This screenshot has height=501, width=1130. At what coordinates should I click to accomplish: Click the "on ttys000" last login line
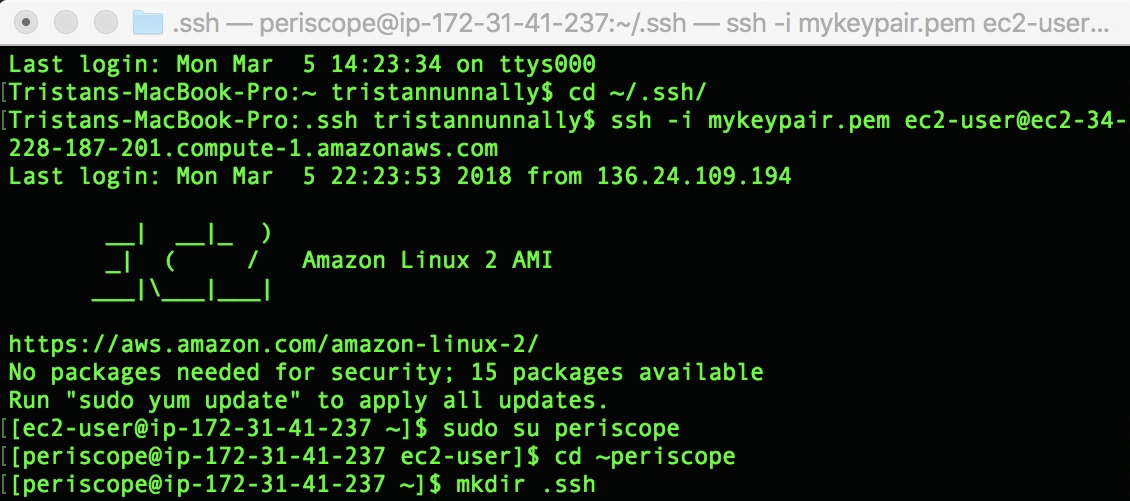click(x=302, y=64)
